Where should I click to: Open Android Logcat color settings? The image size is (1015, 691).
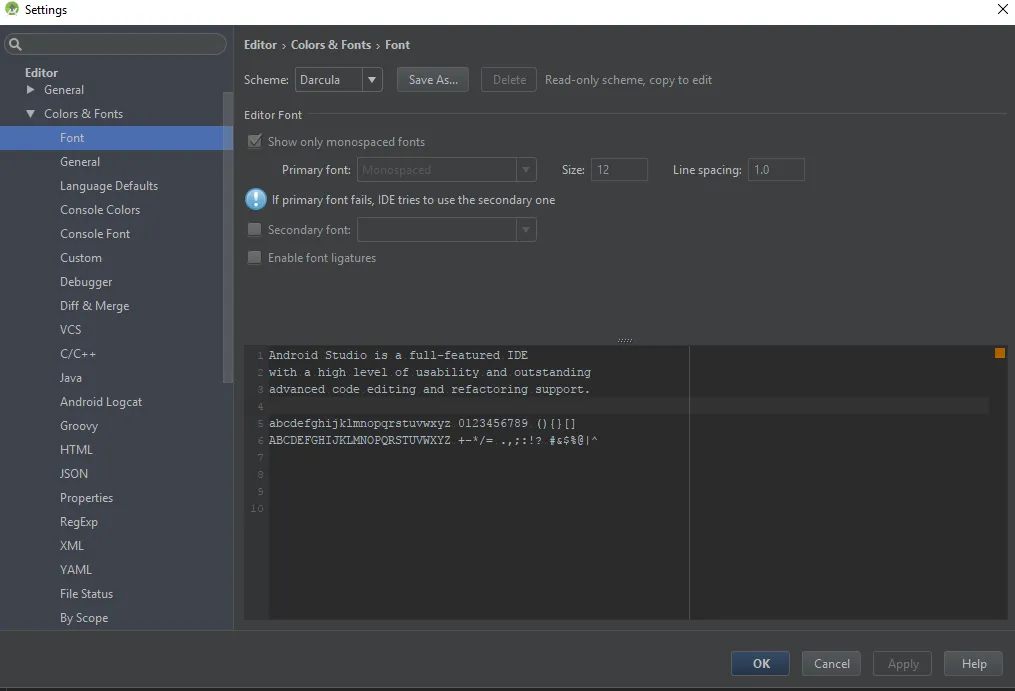click(101, 402)
